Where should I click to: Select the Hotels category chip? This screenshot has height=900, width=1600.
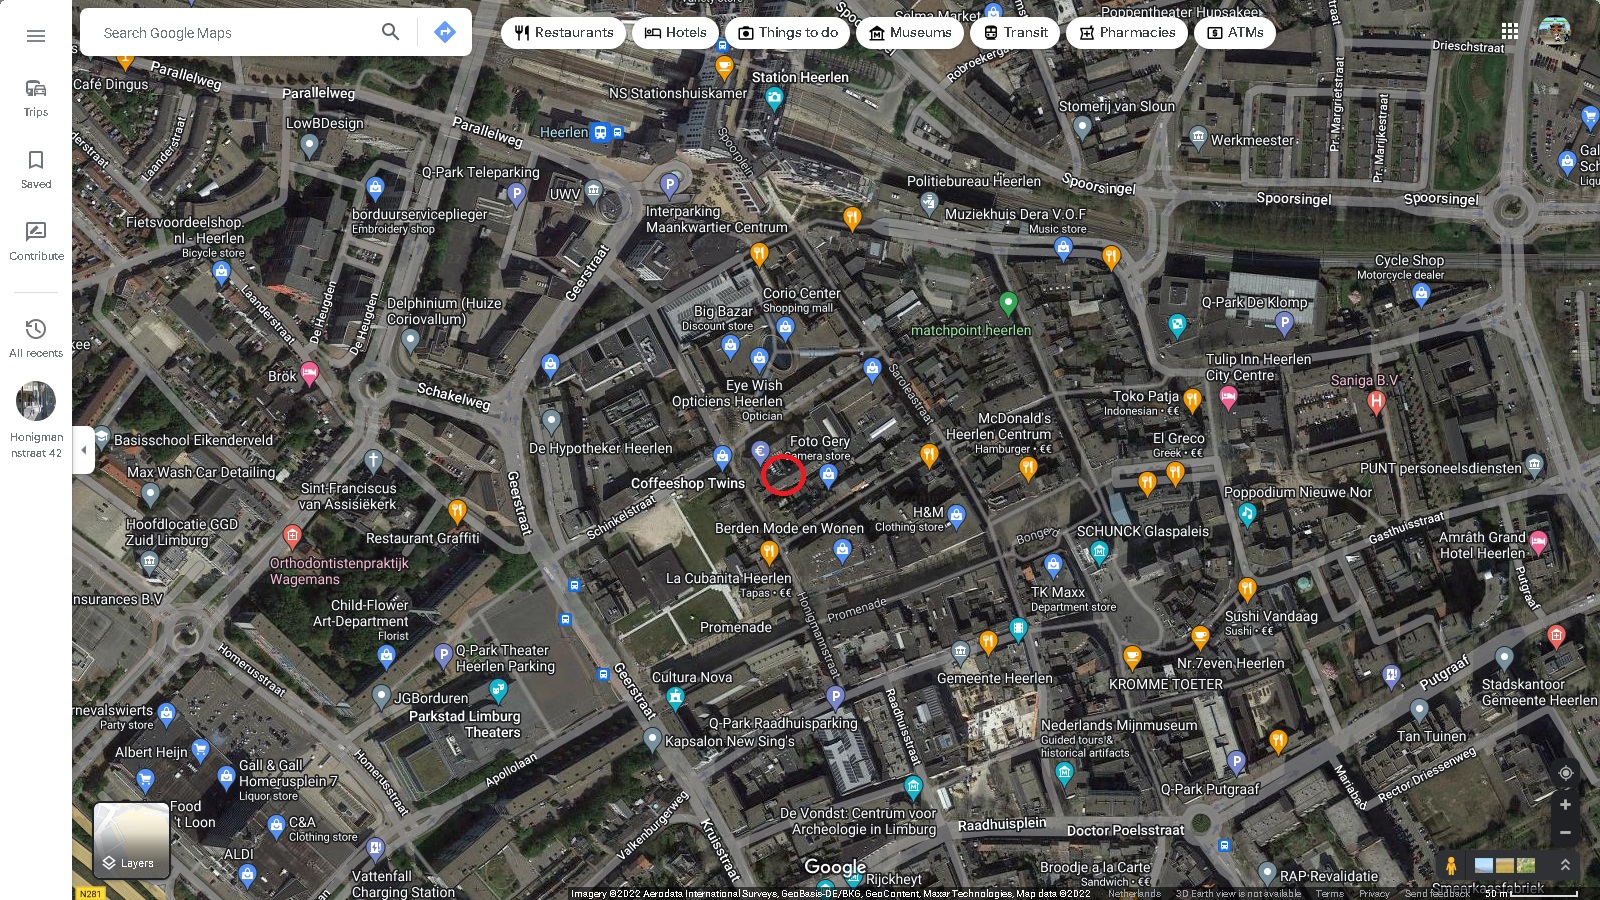tap(675, 32)
